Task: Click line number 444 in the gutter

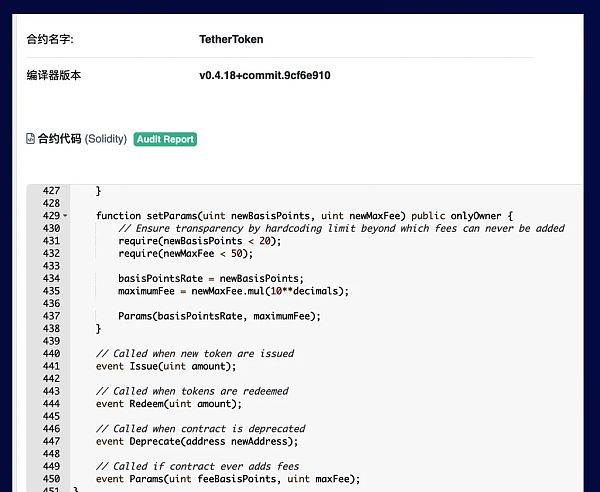Action: coord(51,404)
